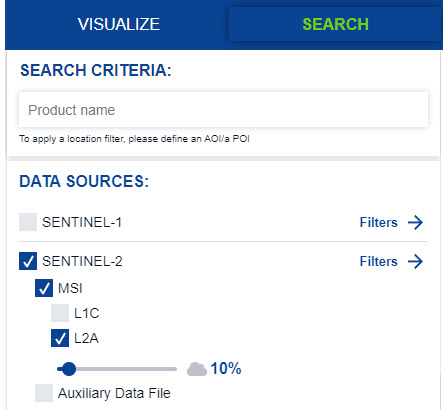Open Sentinel-2 filters arrow icon
Image resolution: width=443 pixels, height=410 pixels.
click(415, 261)
